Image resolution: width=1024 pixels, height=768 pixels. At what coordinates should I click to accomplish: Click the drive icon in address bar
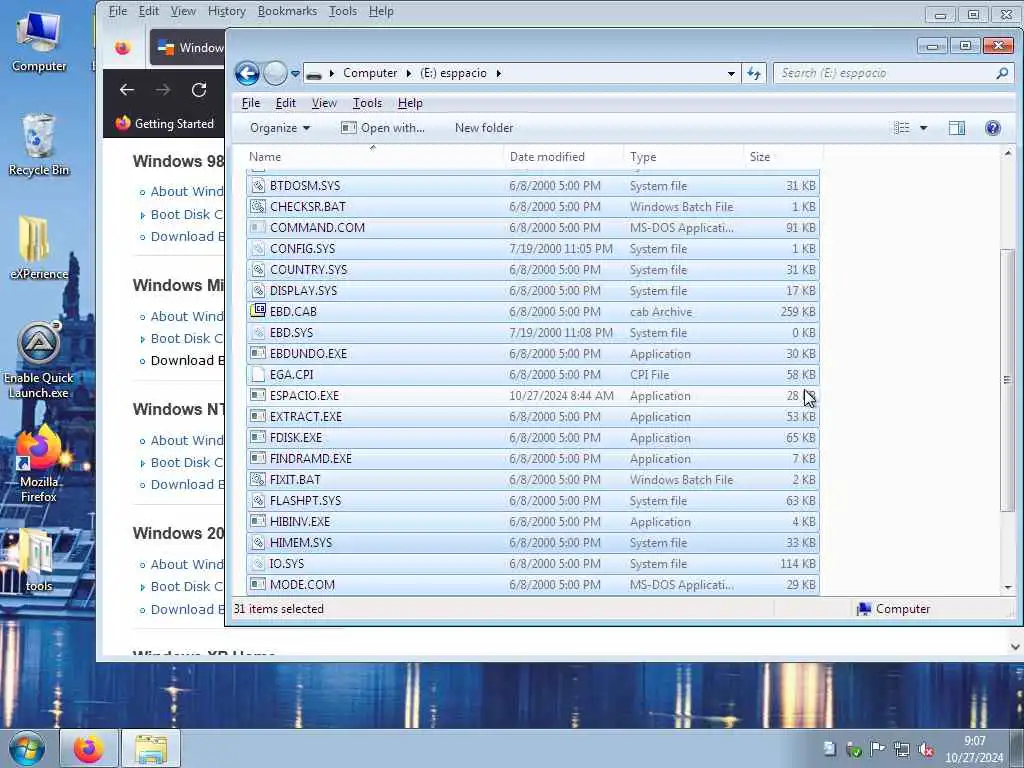(314, 74)
